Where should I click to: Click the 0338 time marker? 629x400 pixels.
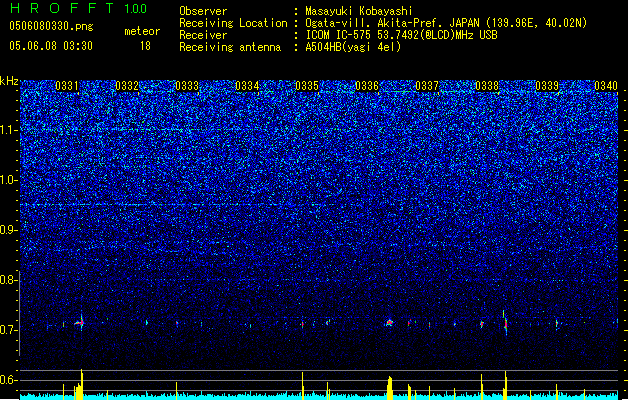(x=487, y=86)
